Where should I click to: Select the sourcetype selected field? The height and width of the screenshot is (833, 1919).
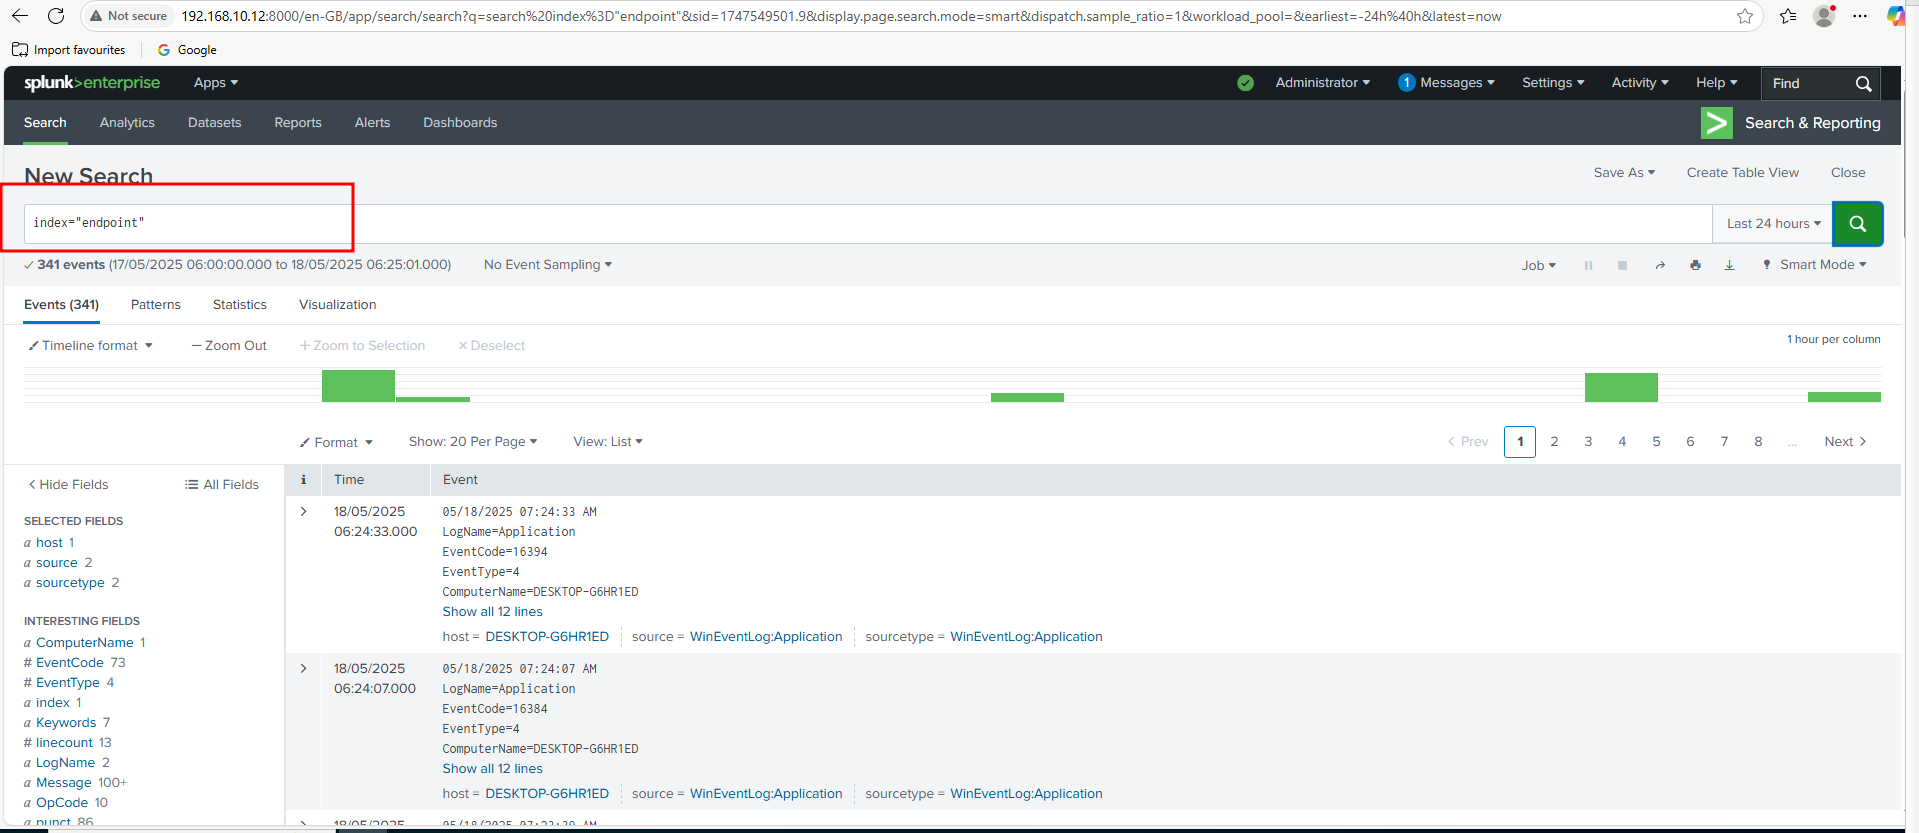click(70, 583)
